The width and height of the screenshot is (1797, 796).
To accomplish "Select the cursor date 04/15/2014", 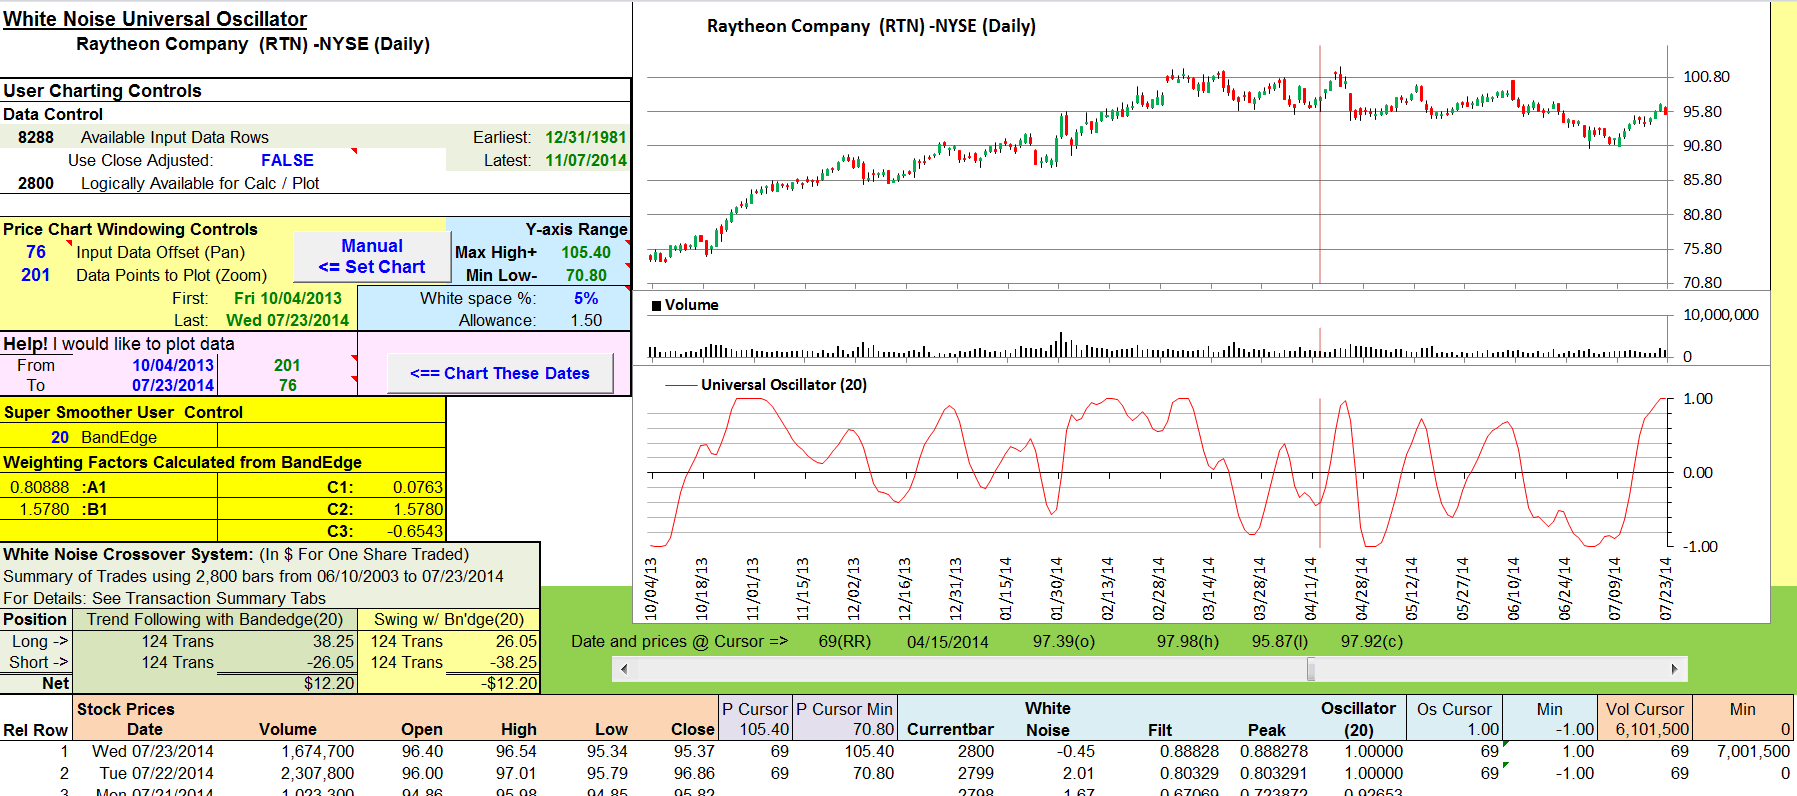I will tap(947, 642).
